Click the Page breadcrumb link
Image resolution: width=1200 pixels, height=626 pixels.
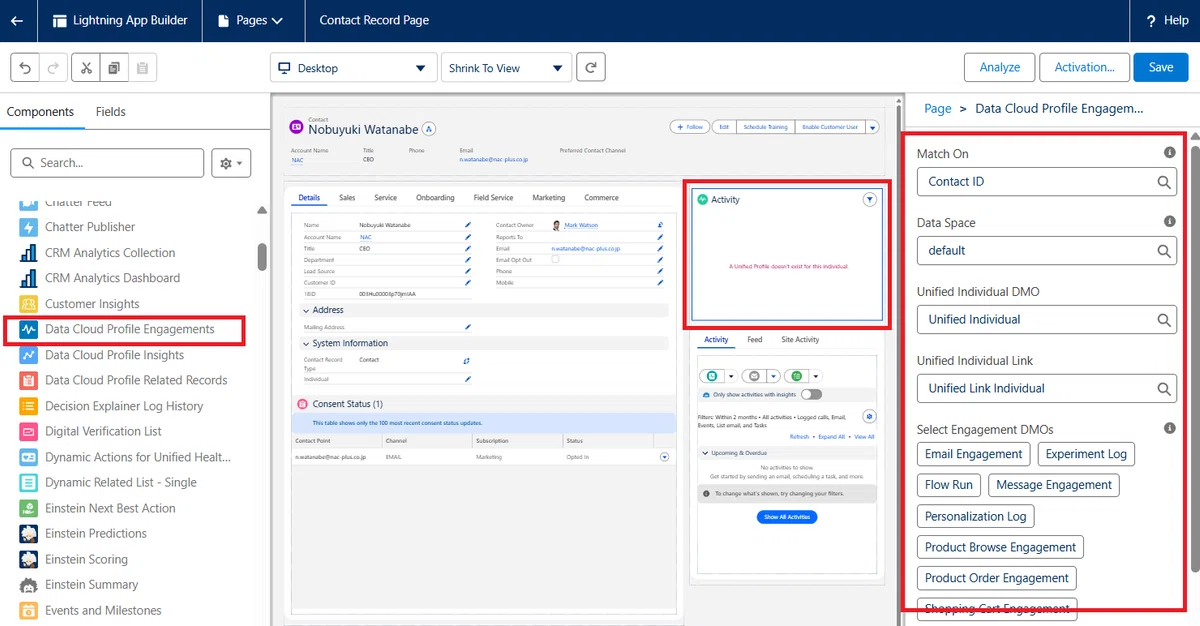coord(938,109)
